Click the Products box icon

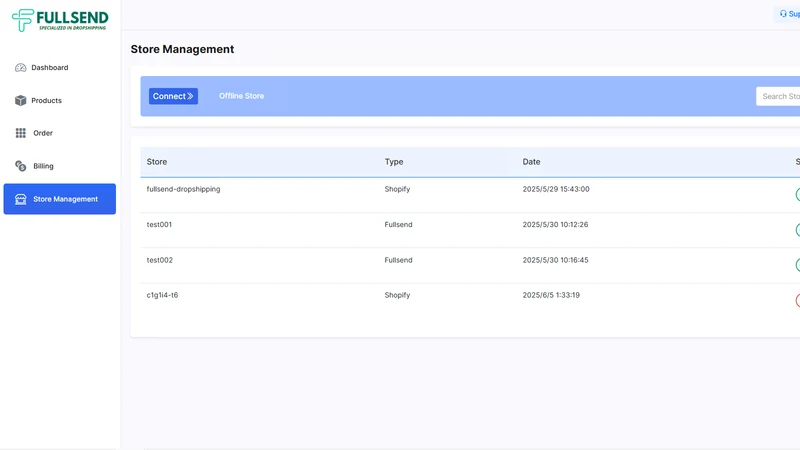20,101
